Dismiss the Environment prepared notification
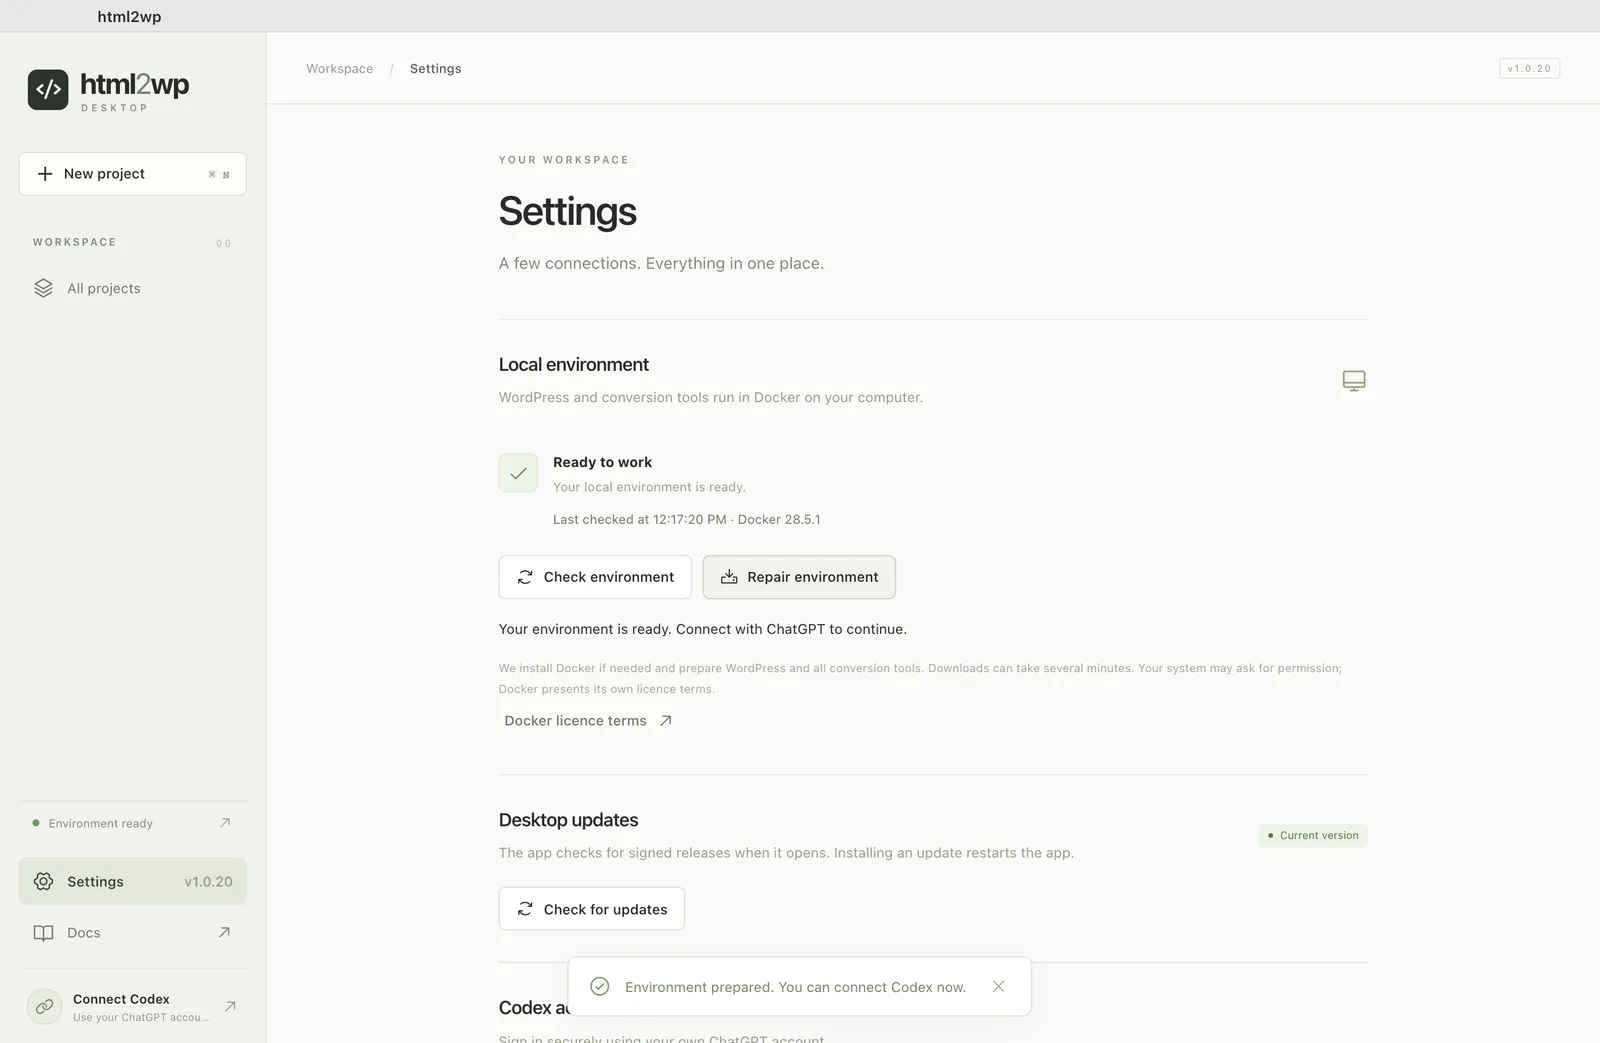This screenshot has height=1043, width=1600. tap(998, 986)
